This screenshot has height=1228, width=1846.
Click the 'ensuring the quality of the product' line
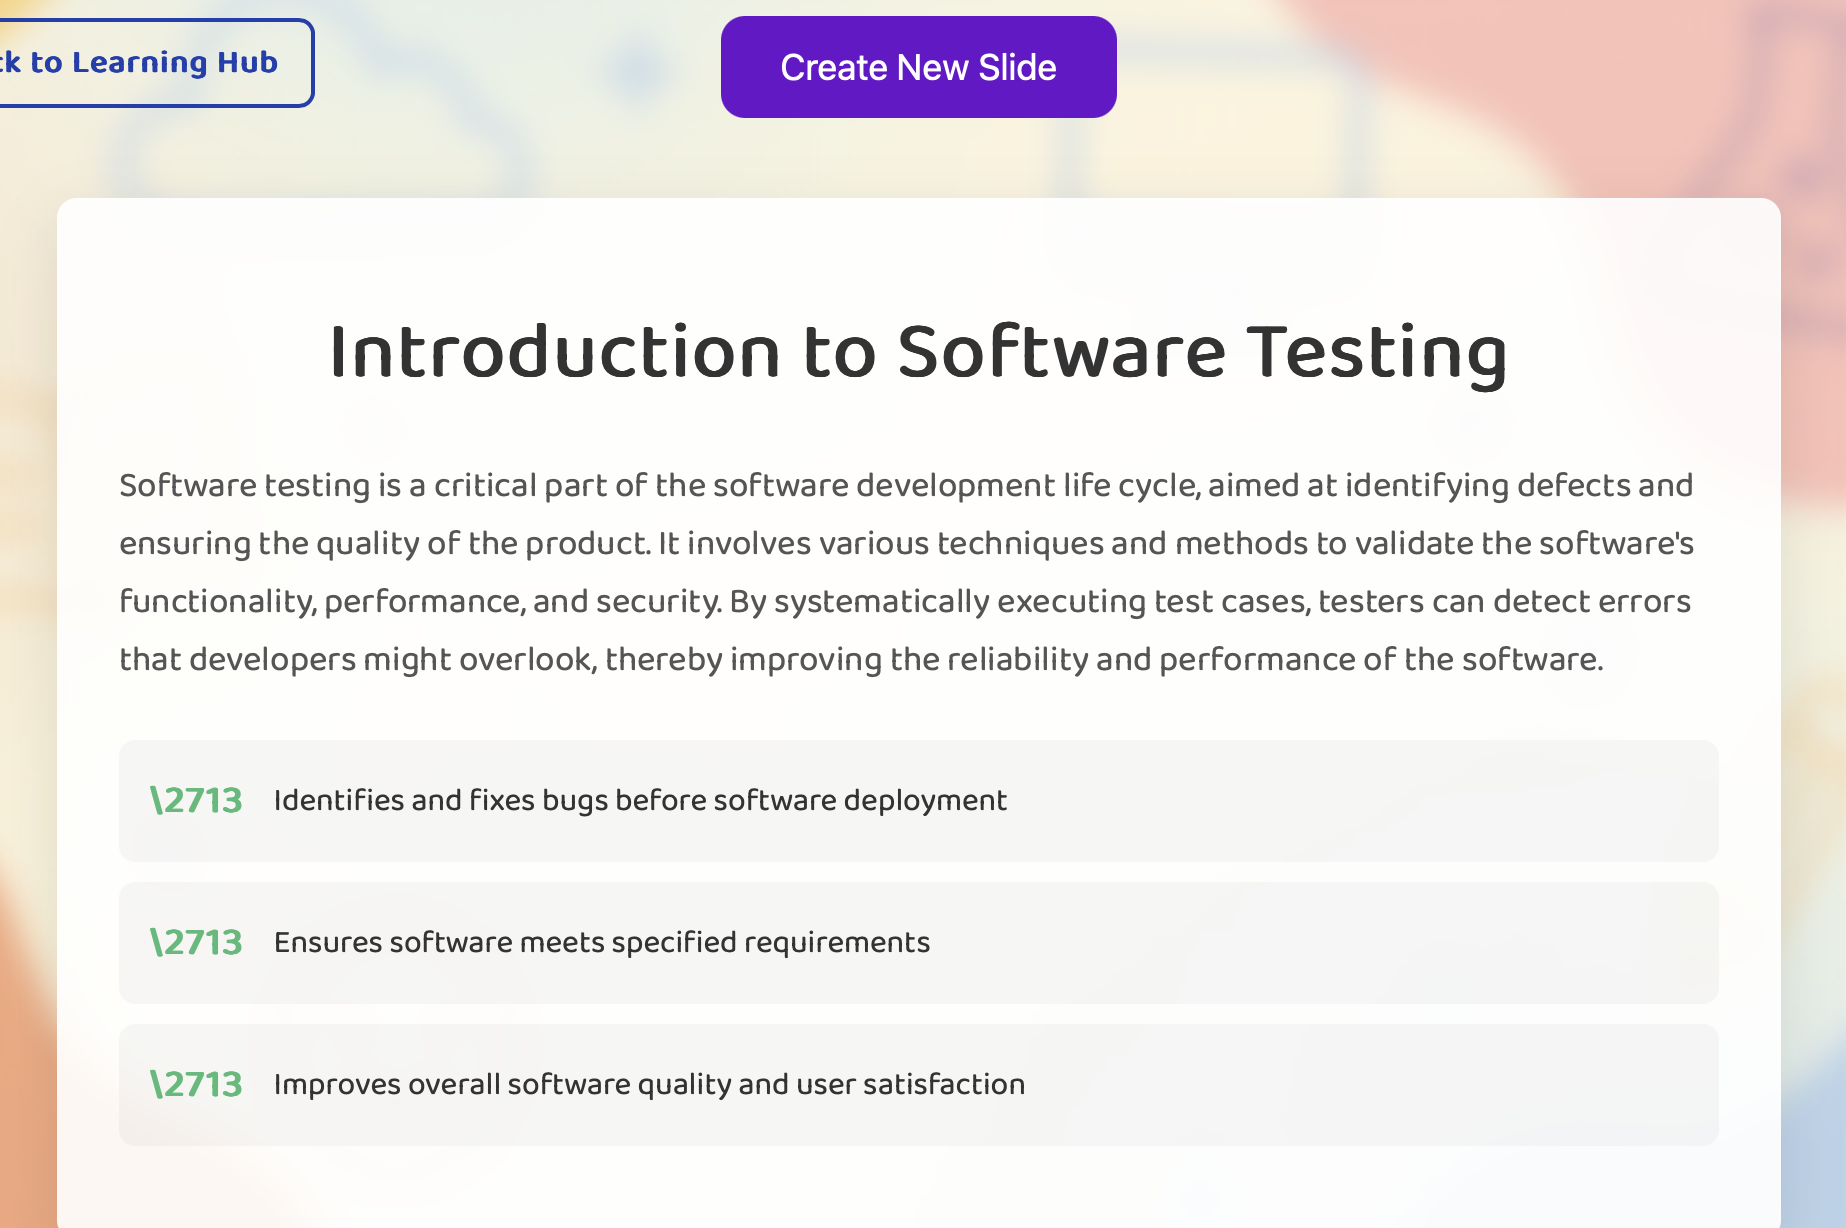(906, 544)
